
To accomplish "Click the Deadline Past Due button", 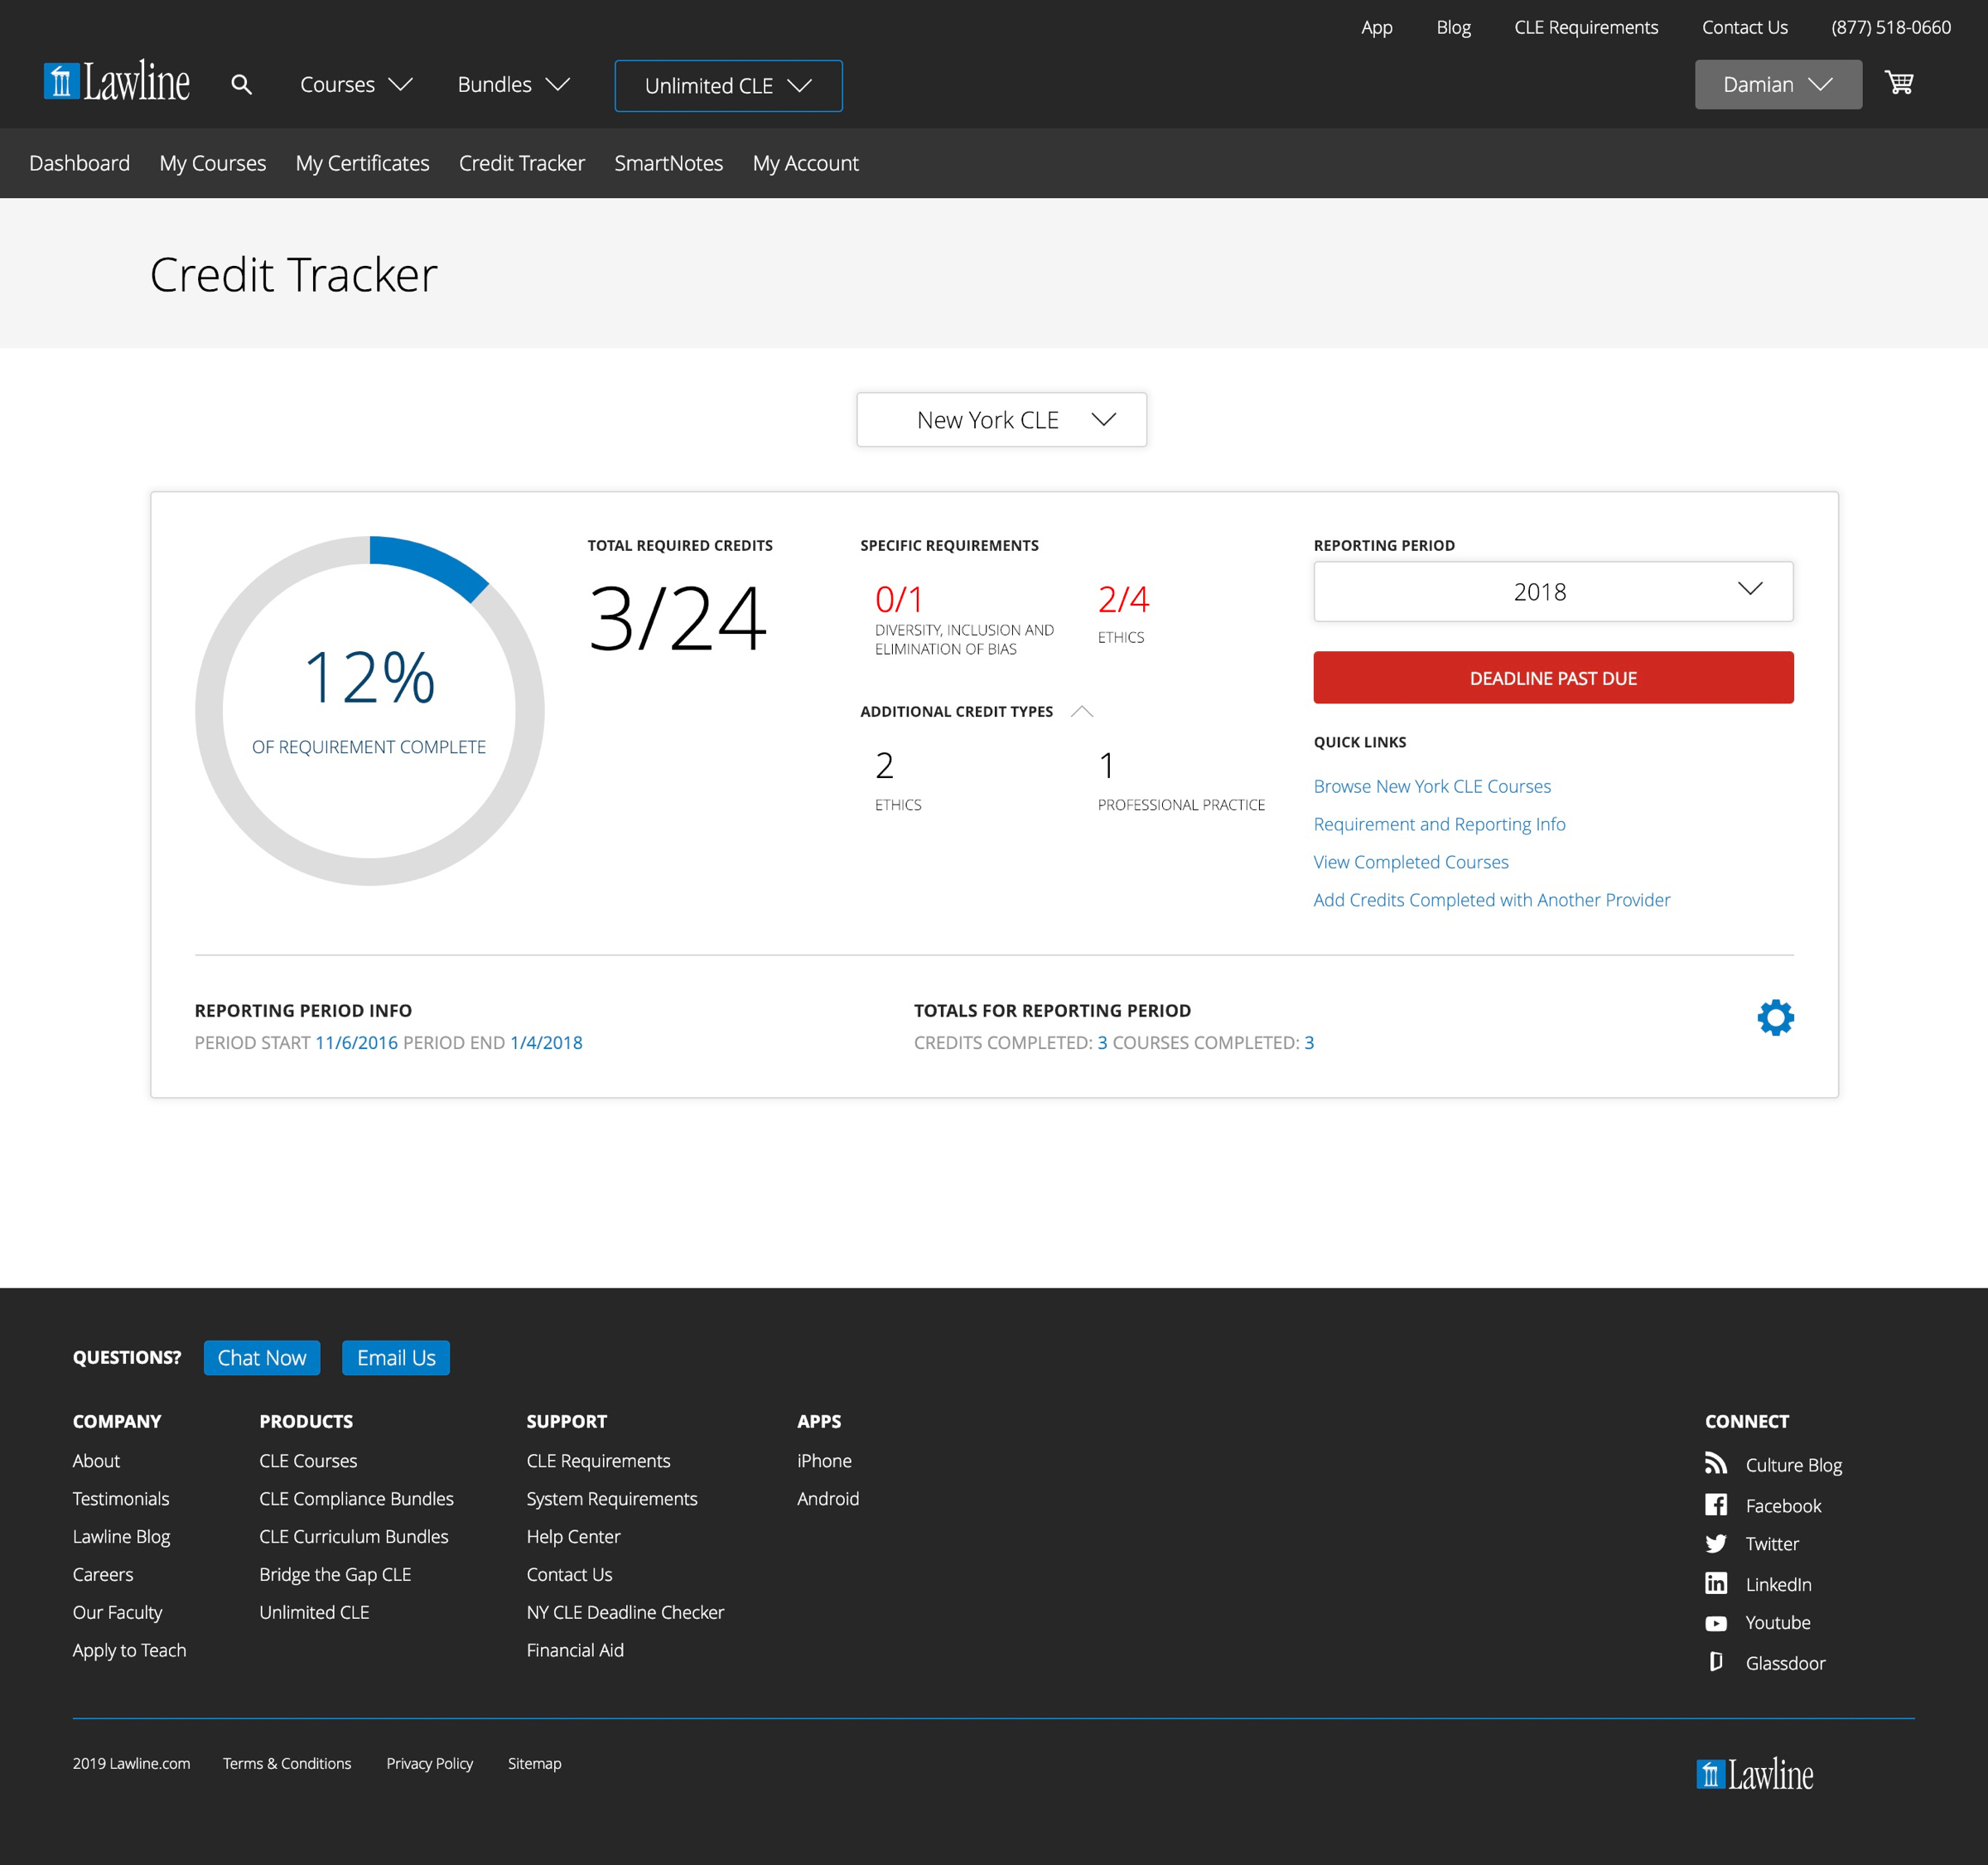I will [1553, 678].
